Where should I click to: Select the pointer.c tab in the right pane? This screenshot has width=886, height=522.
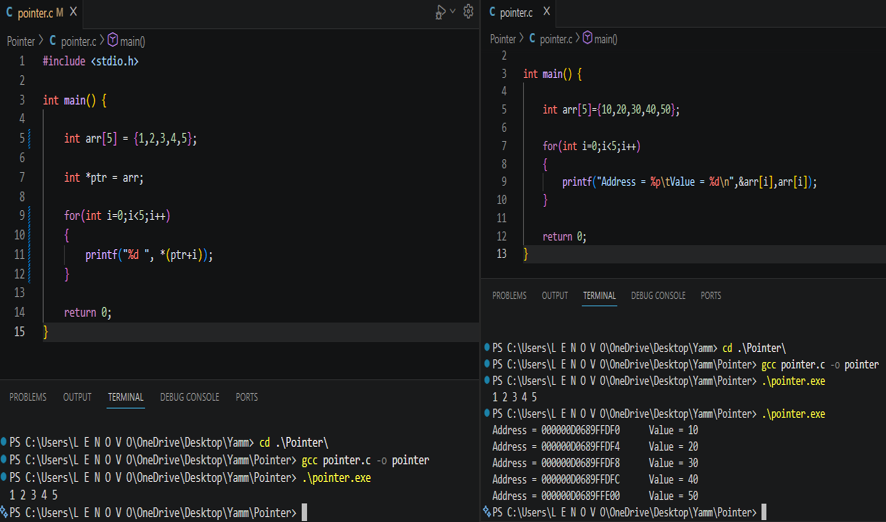(518, 12)
